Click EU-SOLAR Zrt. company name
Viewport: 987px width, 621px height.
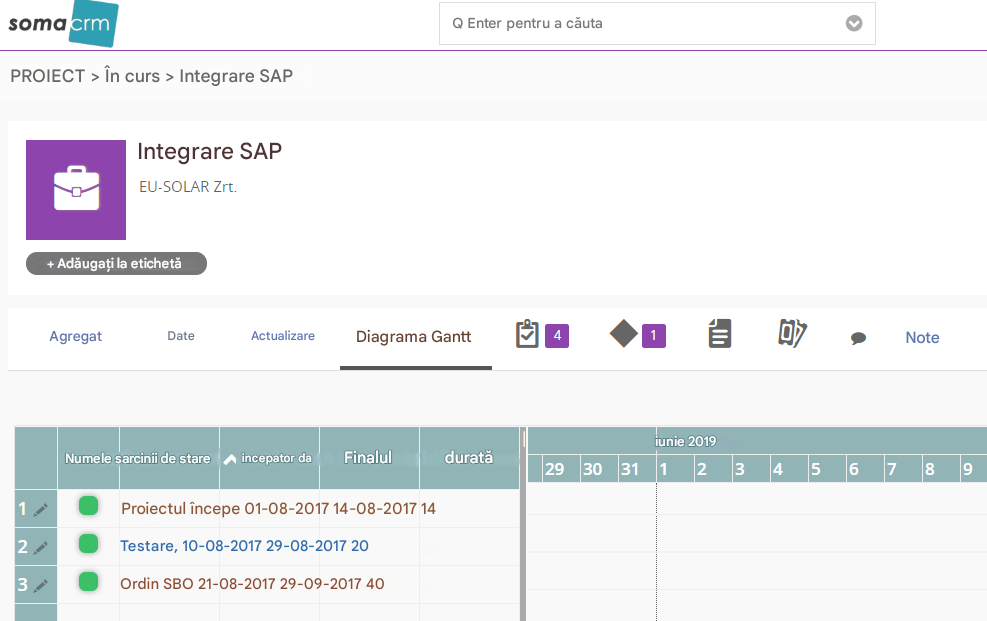tap(188, 187)
